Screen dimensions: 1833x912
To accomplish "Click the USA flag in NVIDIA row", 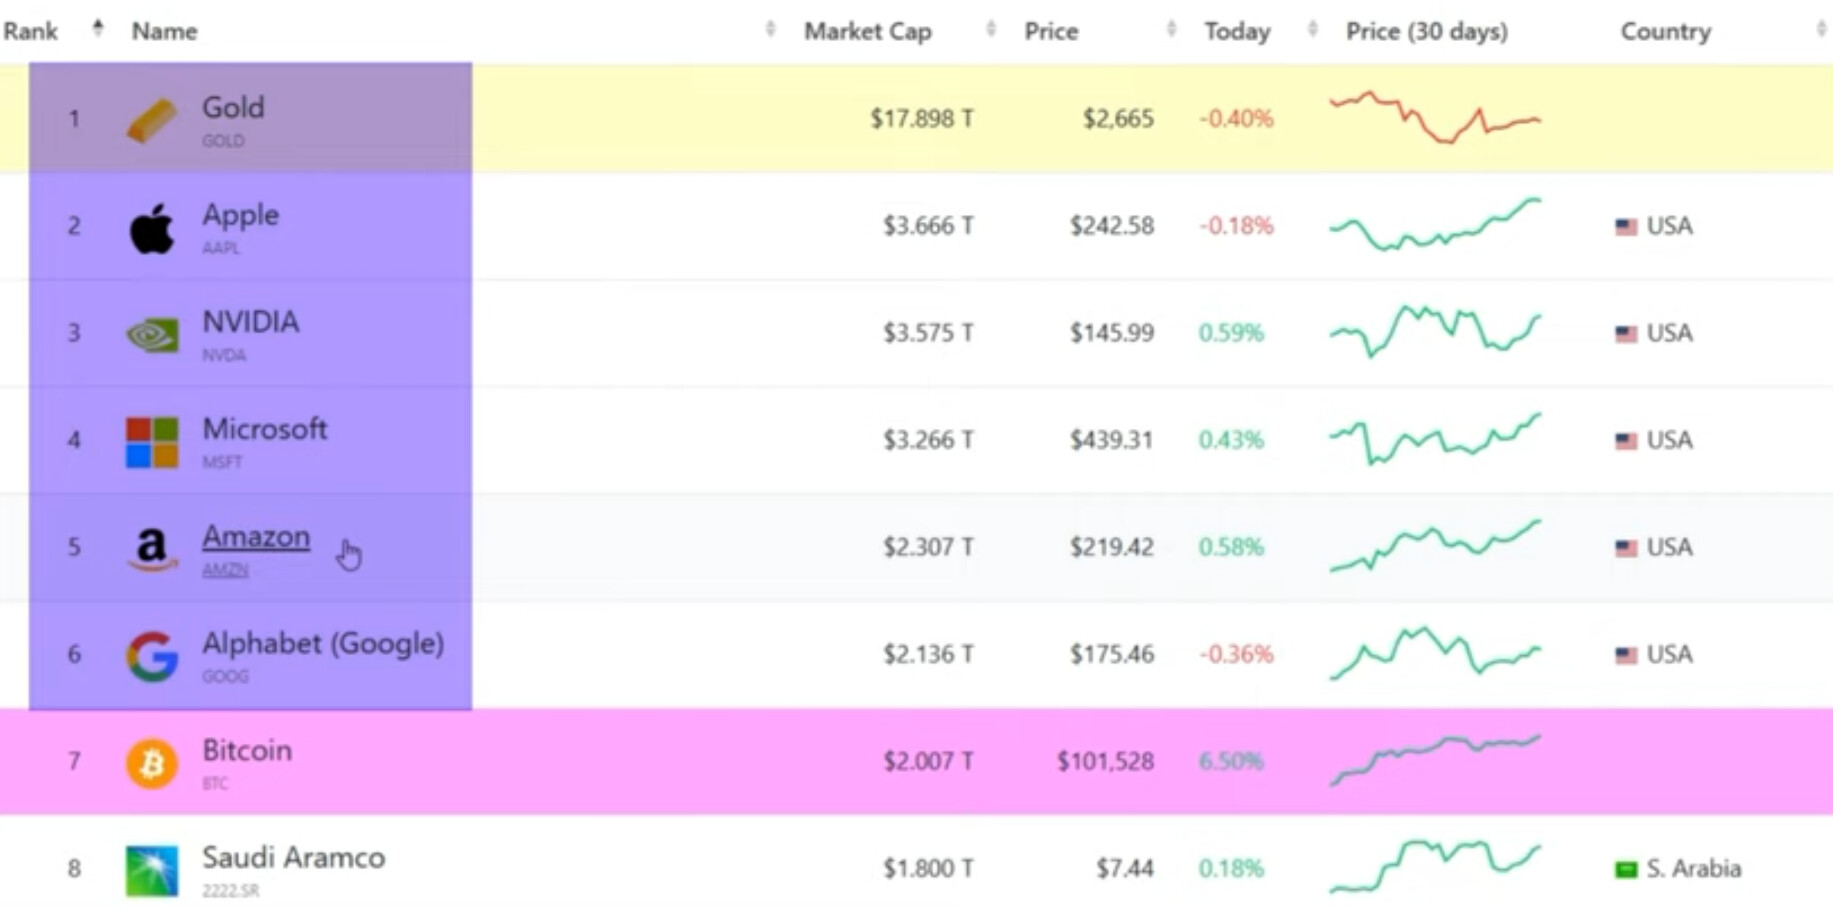I will (1626, 334).
